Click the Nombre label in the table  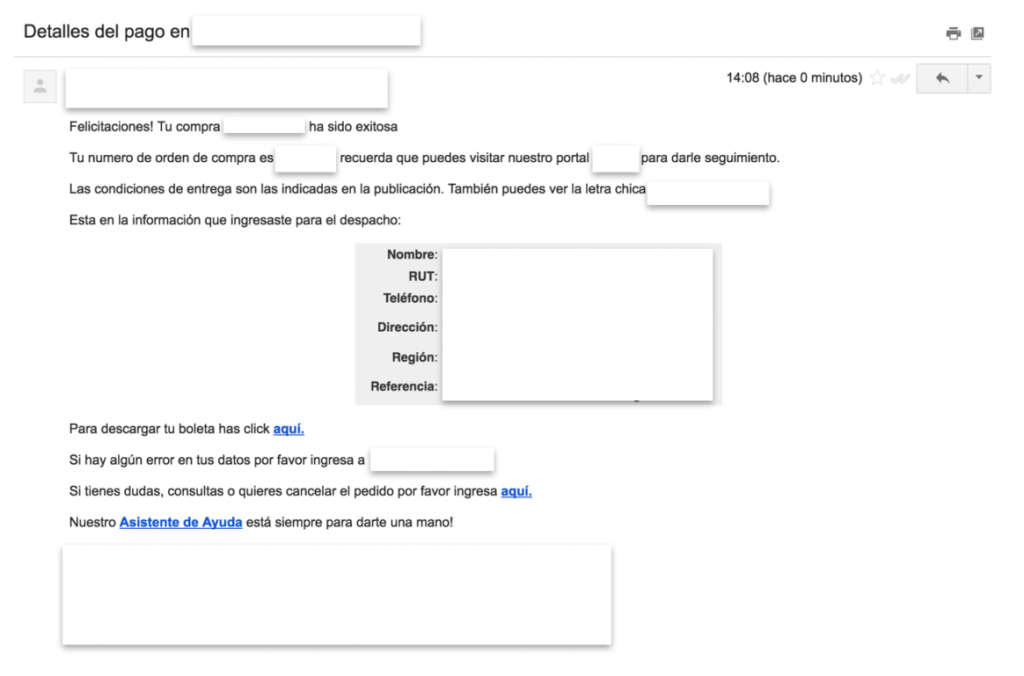tap(412, 255)
